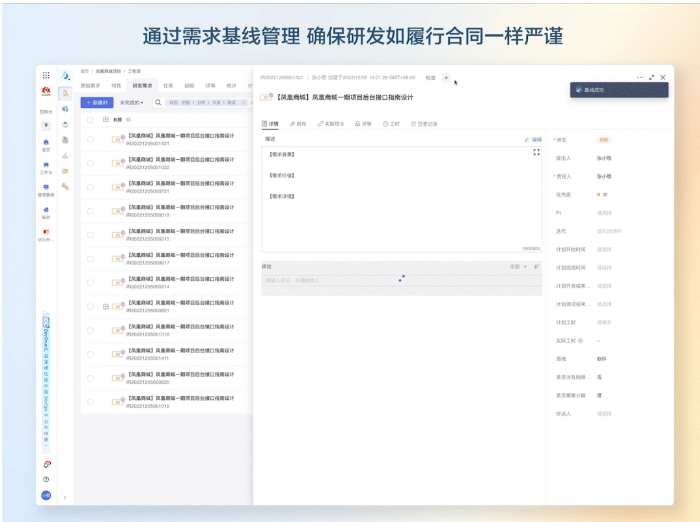Open the 未完成的 filter dropdown
700x522 pixels.
tap(131, 103)
